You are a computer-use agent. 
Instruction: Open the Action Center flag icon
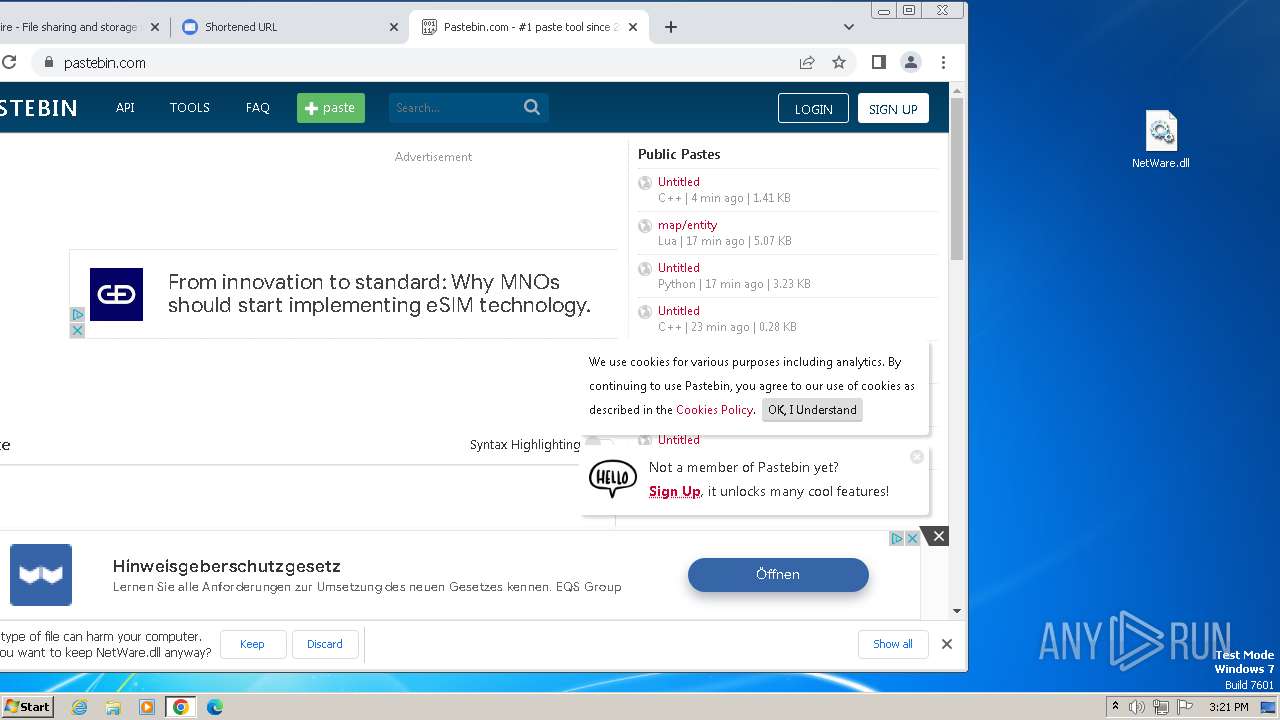point(1183,707)
